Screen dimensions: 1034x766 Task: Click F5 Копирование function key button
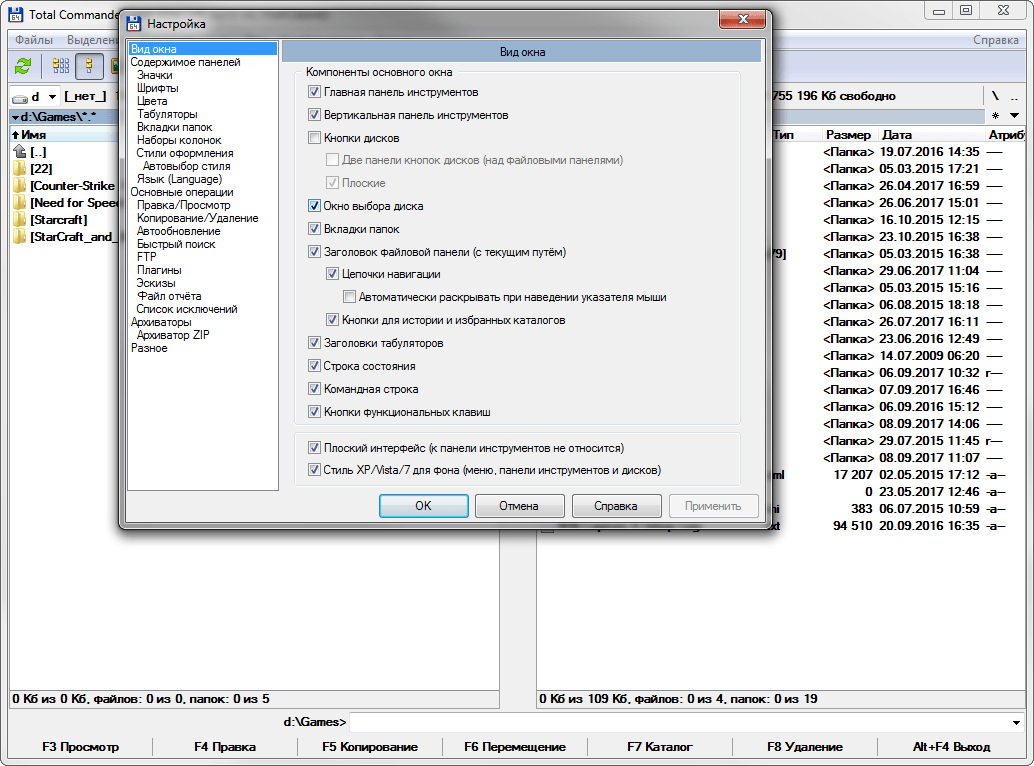(x=370, y=747)
